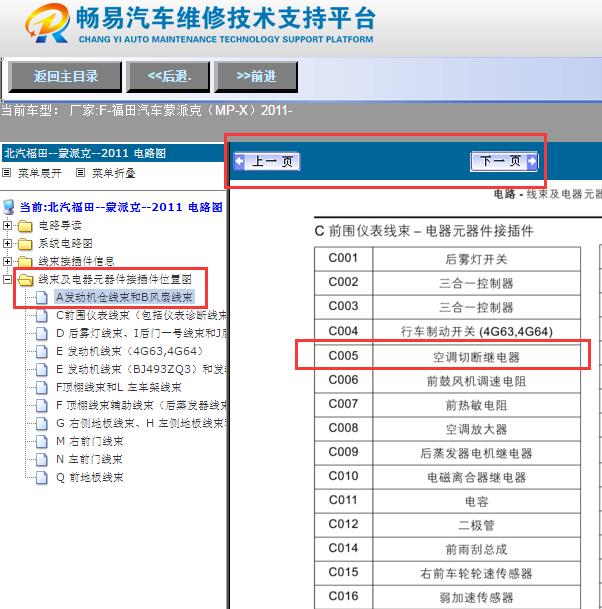Screen dimensions: 602x609
Task: Click the 前雨刮总成 table cell
Action: point(476,549)
